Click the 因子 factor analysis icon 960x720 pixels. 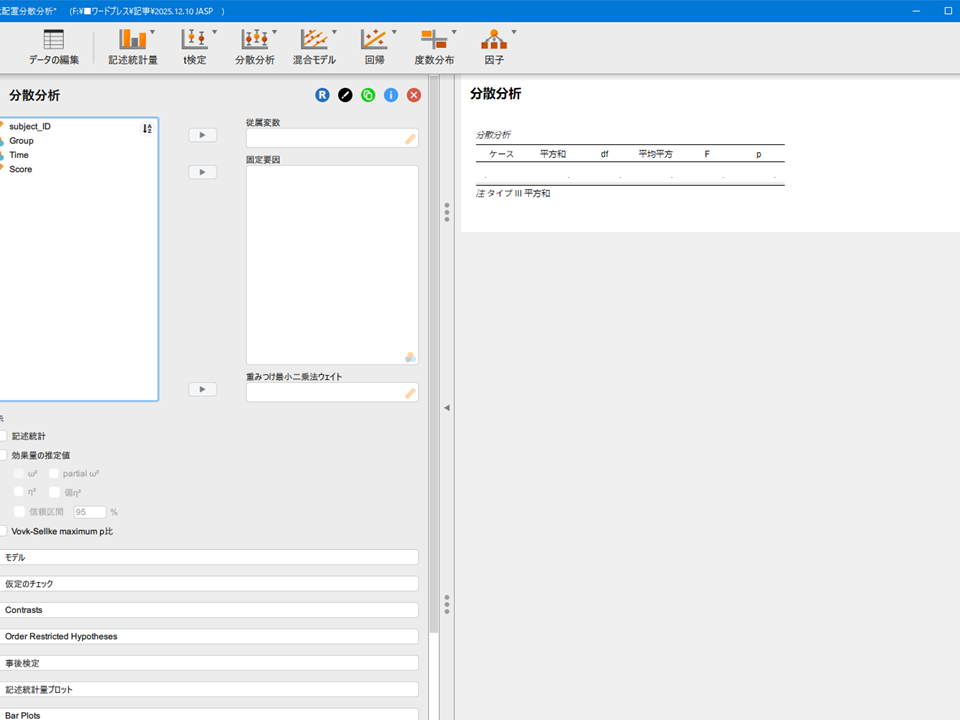[494, 47]
